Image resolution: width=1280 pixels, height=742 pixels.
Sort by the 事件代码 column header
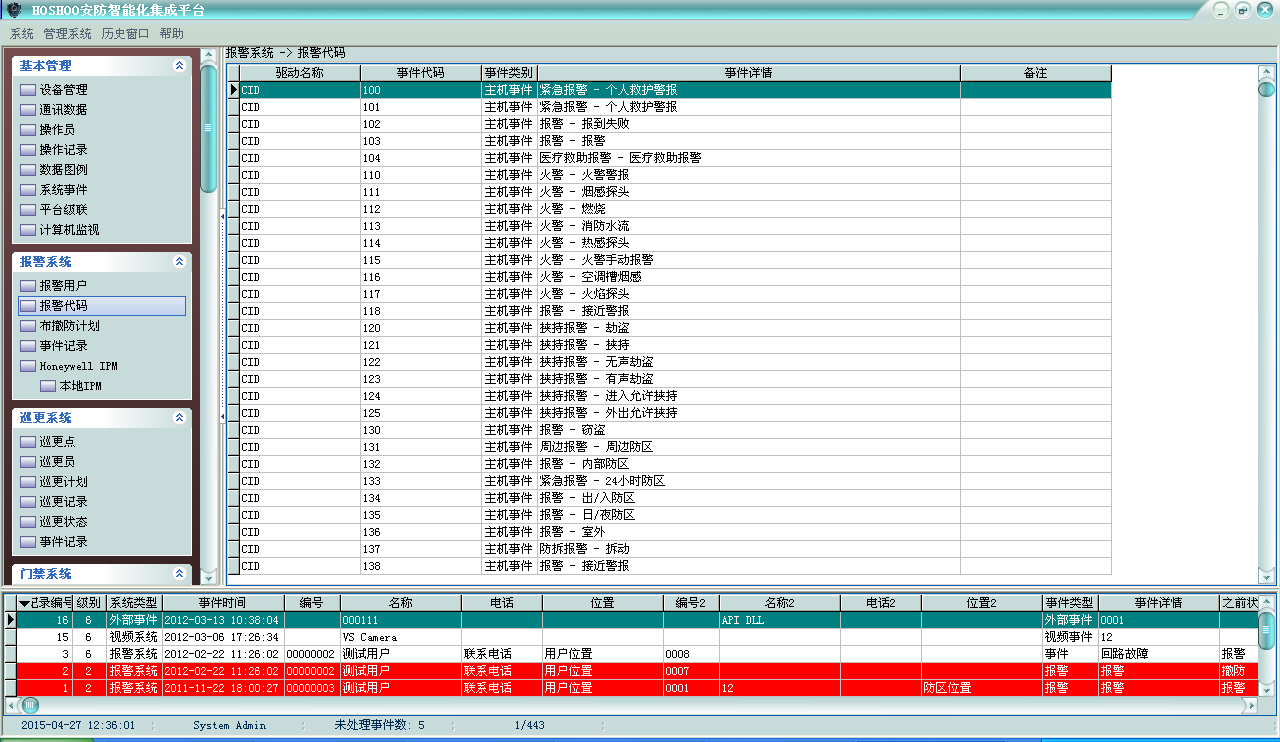click(x=420, y=73)
